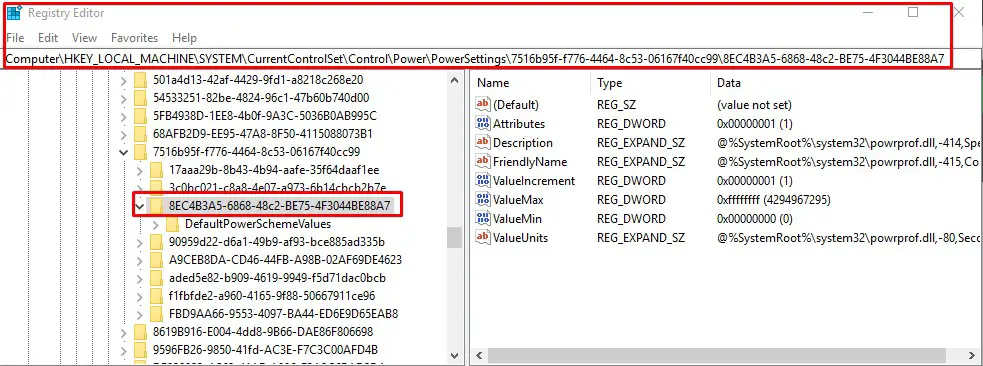Expand the 501a4d13-42af-4429-9fd1-a8218c268e20 key
The image size is (983, 366).
coord(124,80)
